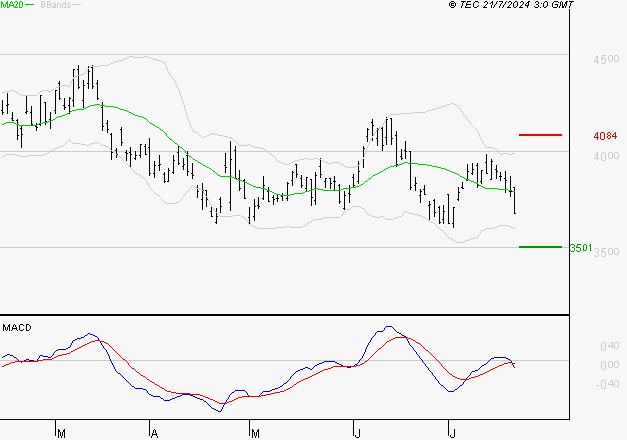Click the 'A' April month label
The width and height of the screenshot is (627, 440).
154,434
